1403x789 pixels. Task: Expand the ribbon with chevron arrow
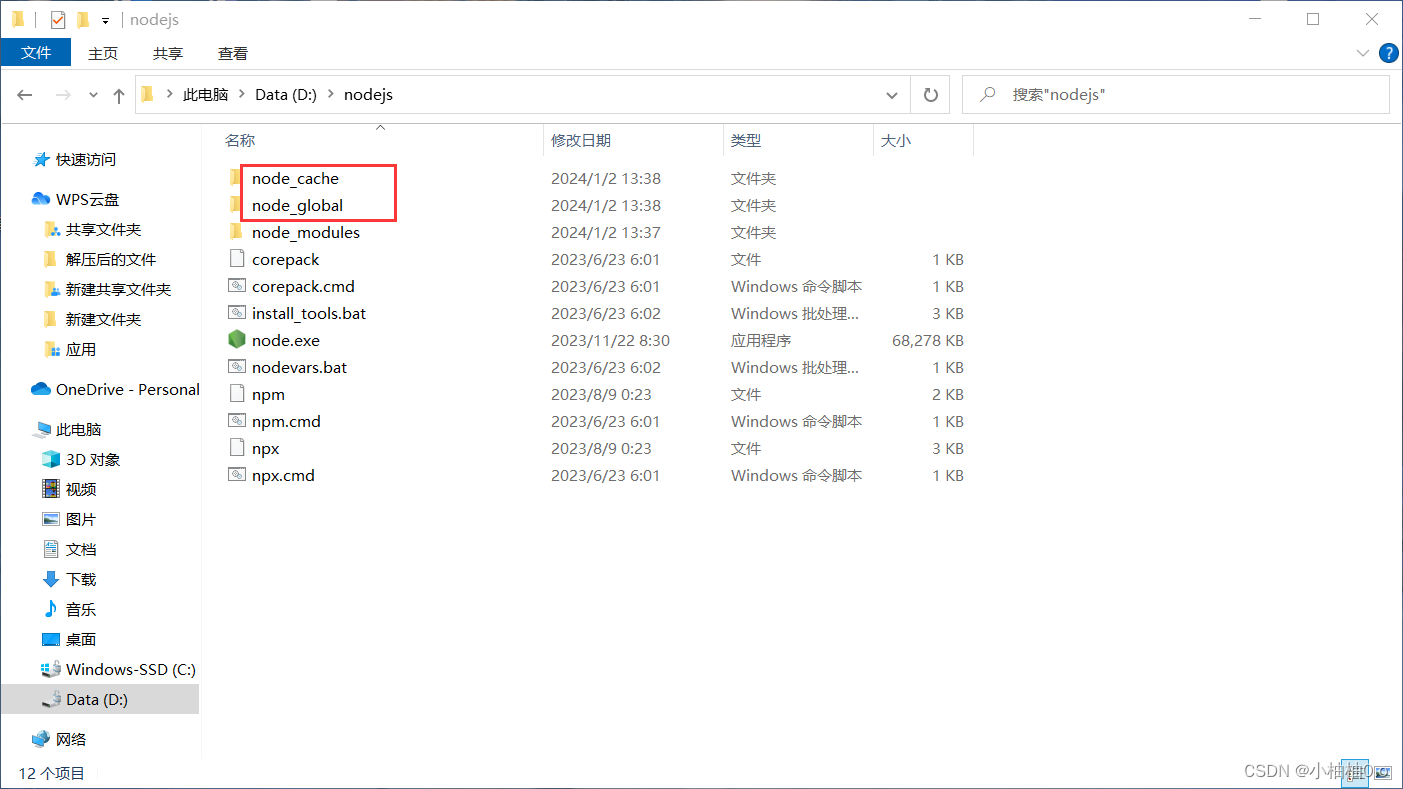pyautogui.click(x=1362, y=53)
